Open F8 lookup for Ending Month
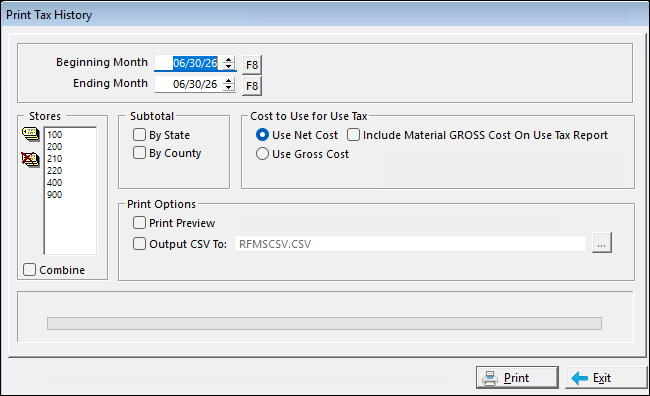 click(252, 86)
